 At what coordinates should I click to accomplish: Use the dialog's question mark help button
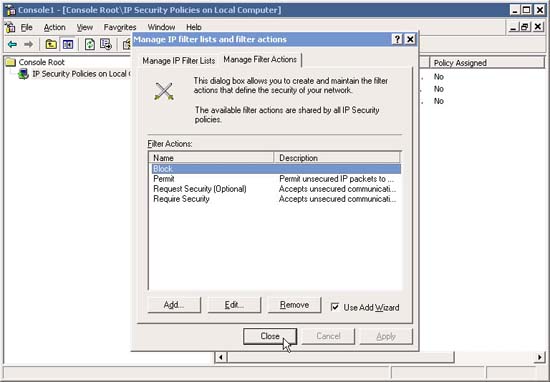[x=397, y=39]
